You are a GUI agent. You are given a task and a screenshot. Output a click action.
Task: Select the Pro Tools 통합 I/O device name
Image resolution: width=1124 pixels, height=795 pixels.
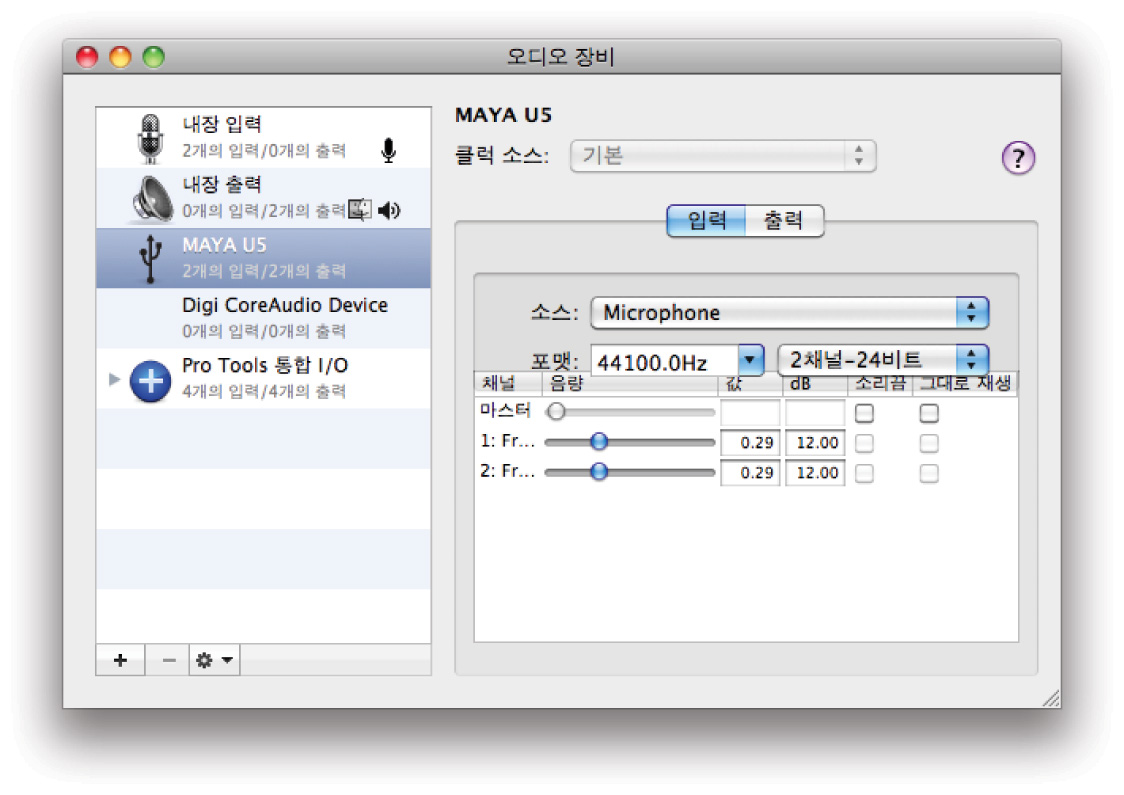265,366
